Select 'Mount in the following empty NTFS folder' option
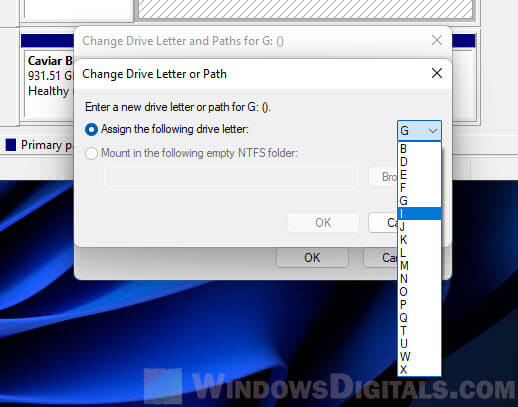This screenshot has height=407, width=518. click(x=91, y=153)
